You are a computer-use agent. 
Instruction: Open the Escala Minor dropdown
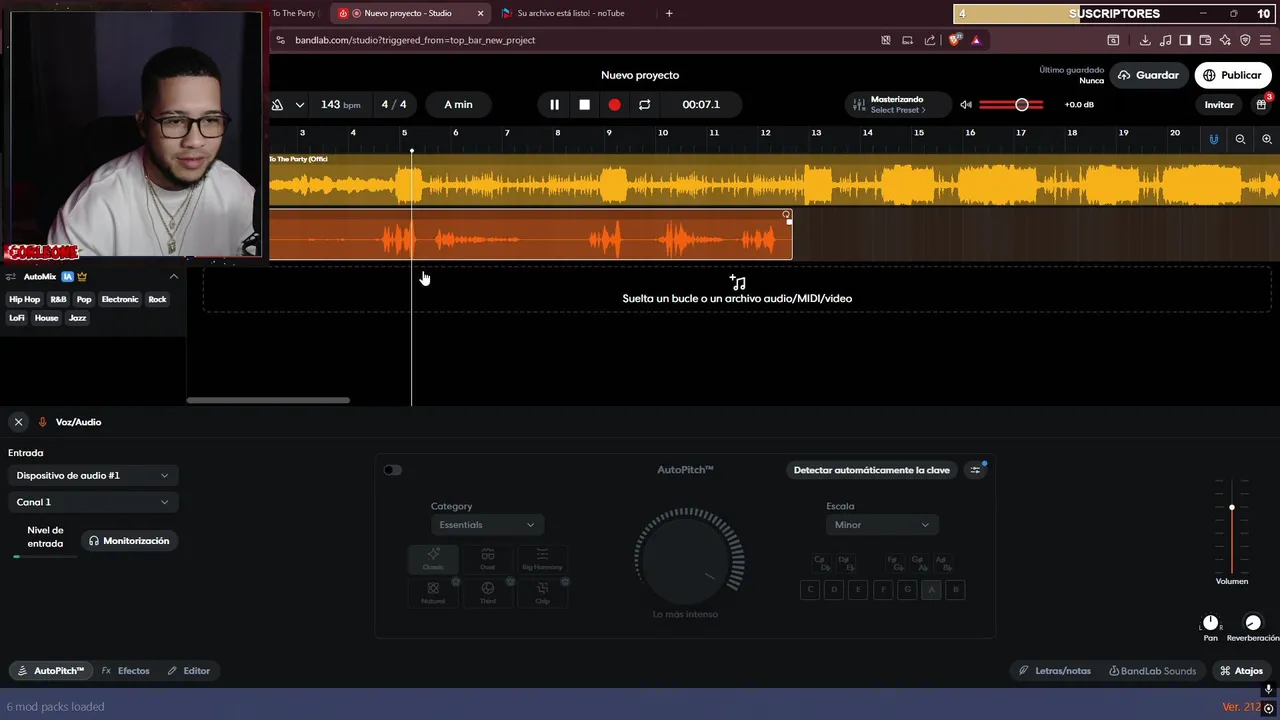pos(881,525)
